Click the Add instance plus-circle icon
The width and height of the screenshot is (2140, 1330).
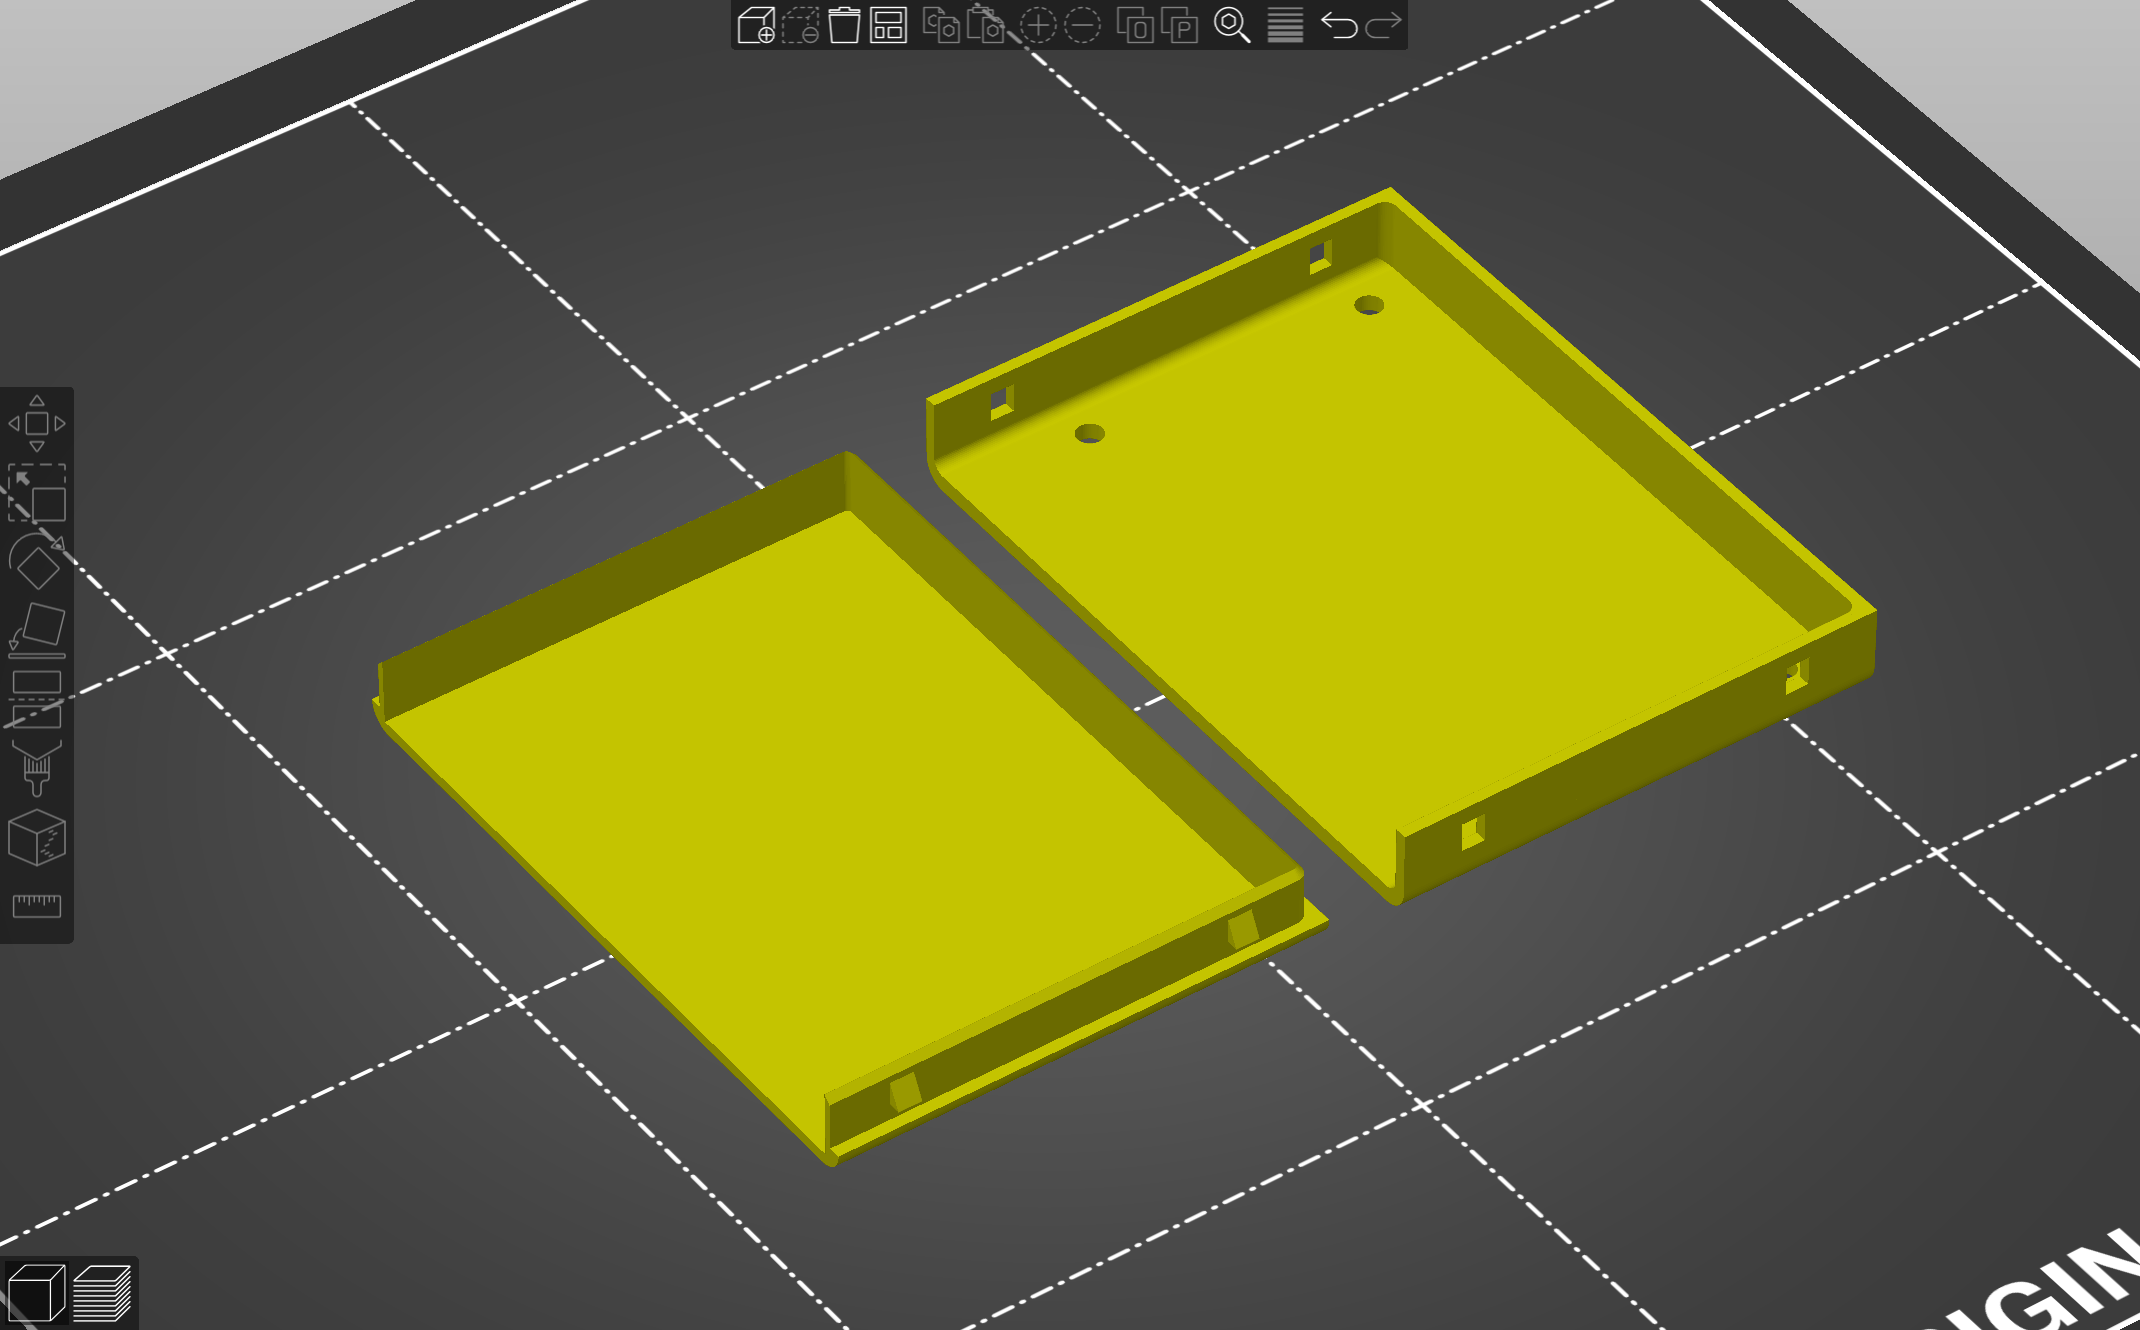1038,25
